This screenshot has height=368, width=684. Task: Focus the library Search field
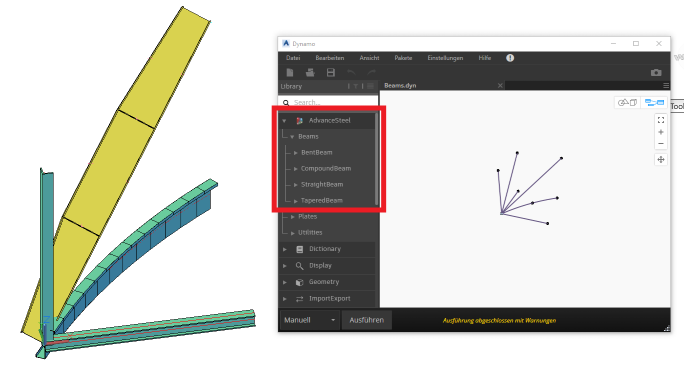click(x=328, y=102)
